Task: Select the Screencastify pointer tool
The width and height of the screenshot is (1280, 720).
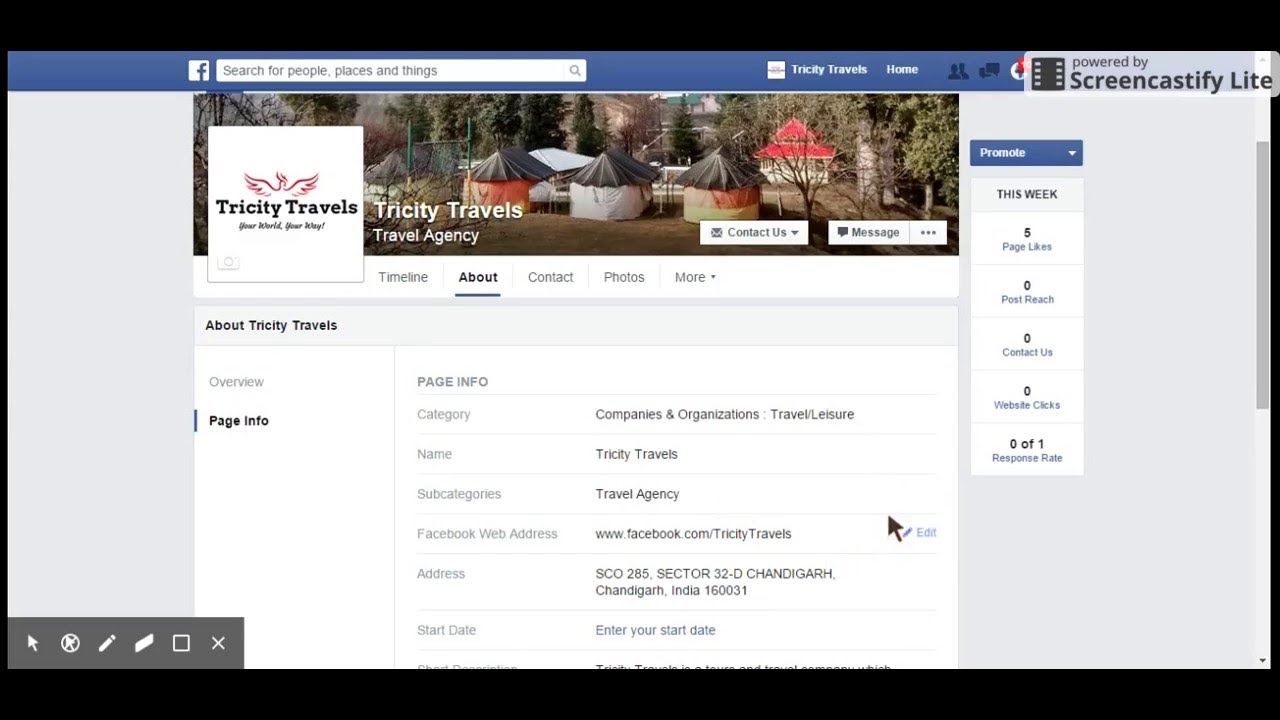Action: coord(33,643)
